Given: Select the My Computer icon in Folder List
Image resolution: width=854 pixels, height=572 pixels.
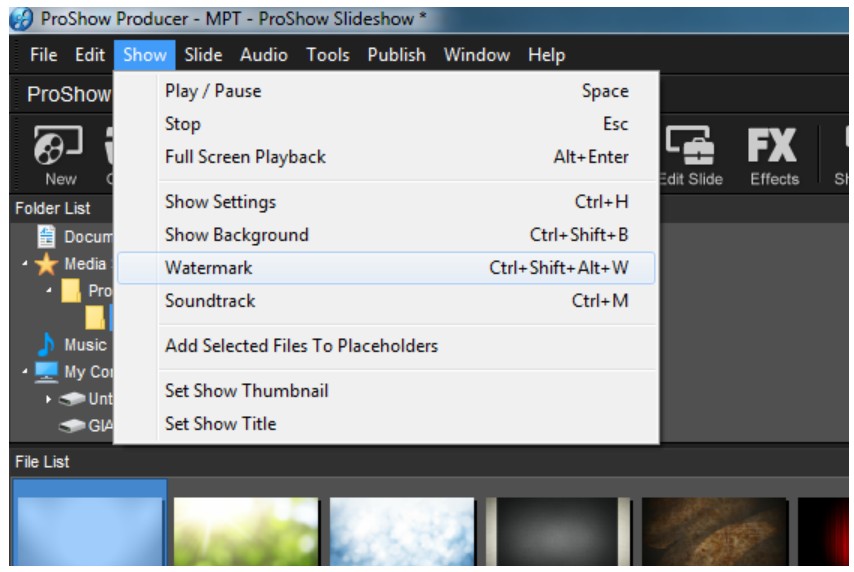Looking at the screenshot, I should pyautogui.click(x=46, y=372).
